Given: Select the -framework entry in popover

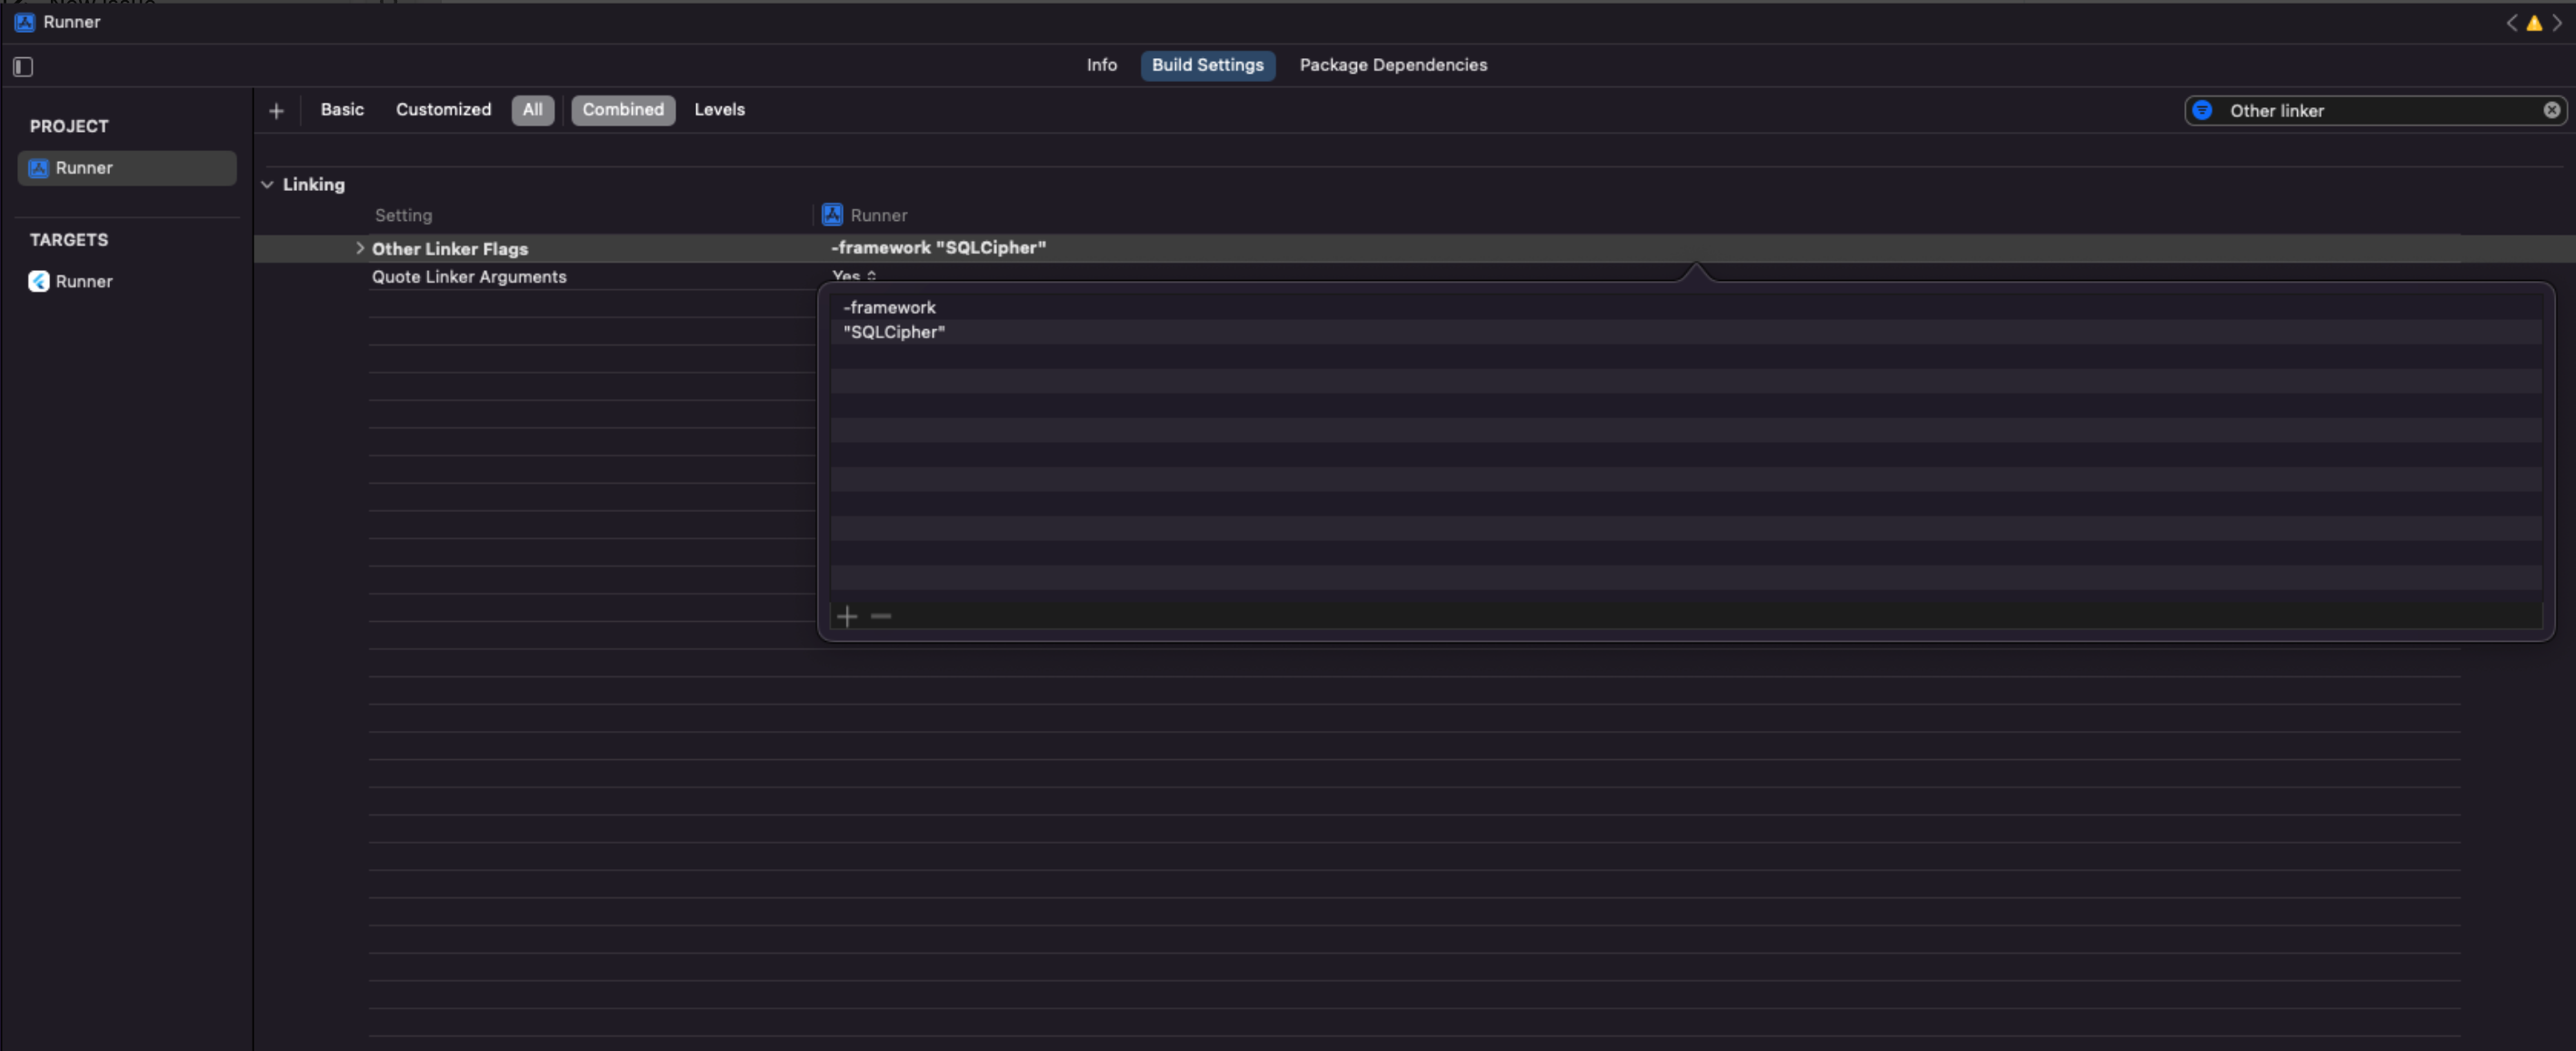Looking at the screenshot, I should [x=1686, y=307].
